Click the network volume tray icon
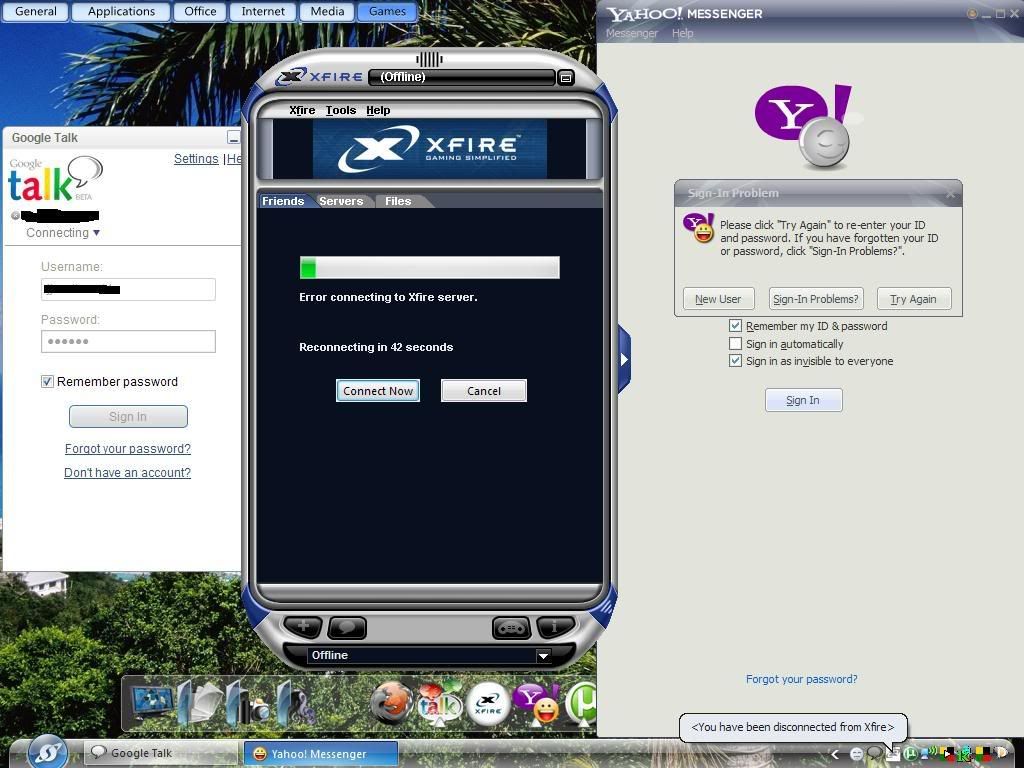 929,753
